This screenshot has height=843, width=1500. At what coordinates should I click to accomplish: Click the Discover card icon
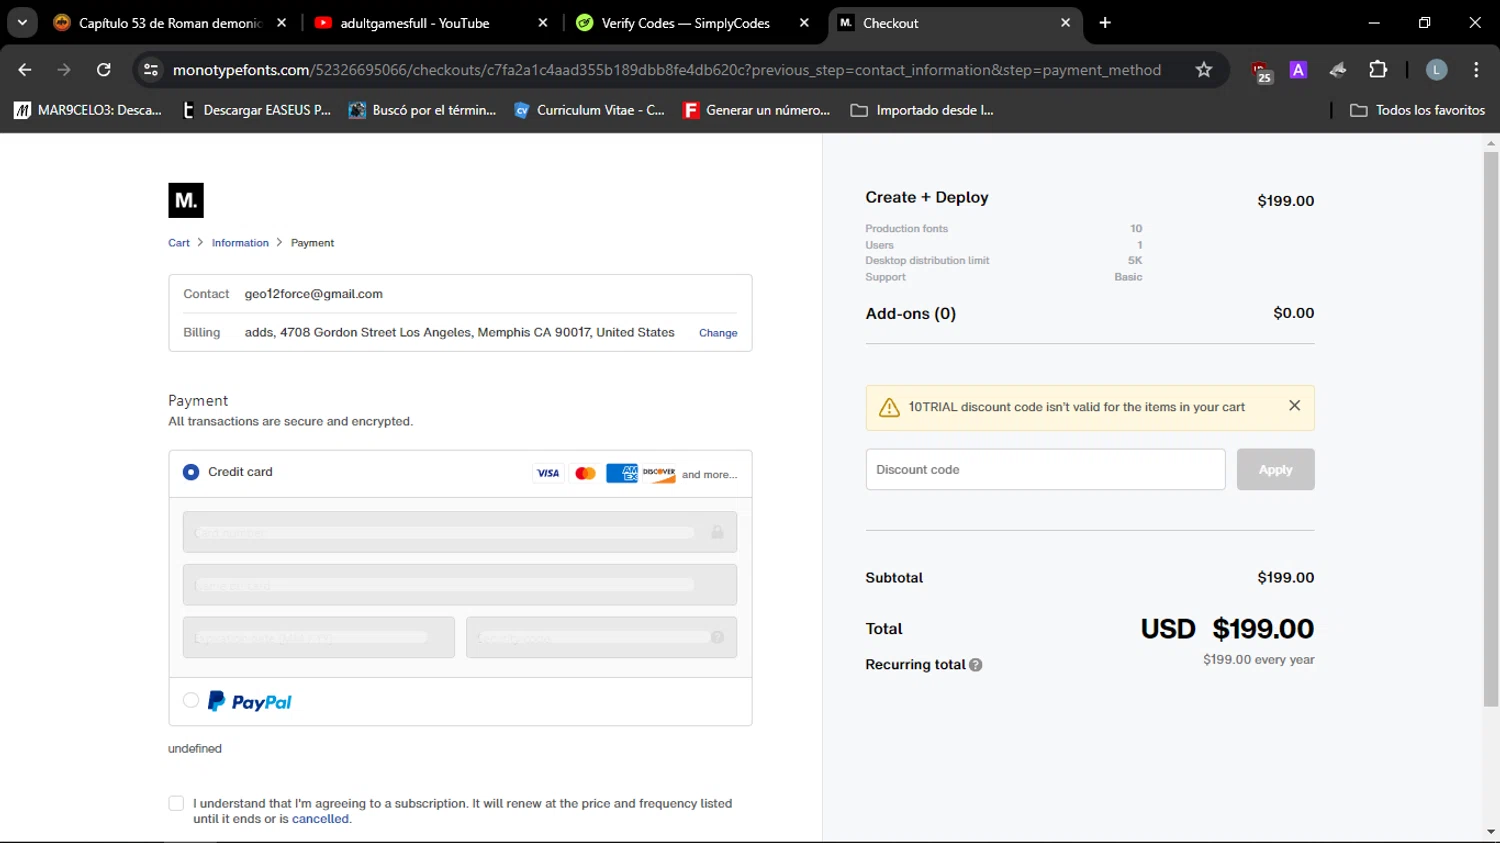[659, 473]
